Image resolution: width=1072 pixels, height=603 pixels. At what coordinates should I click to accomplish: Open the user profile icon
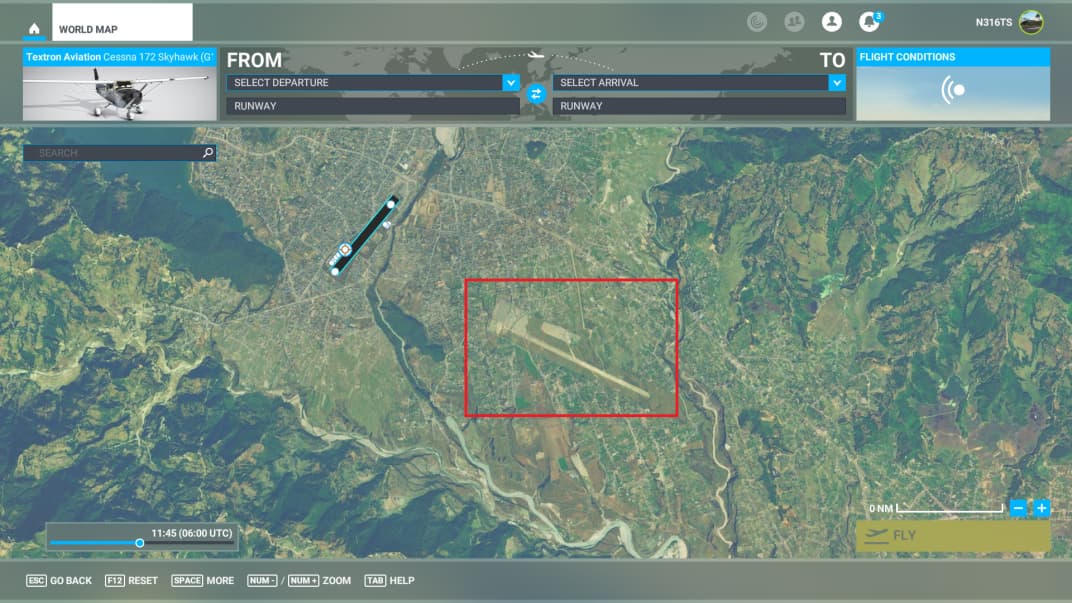831,22
